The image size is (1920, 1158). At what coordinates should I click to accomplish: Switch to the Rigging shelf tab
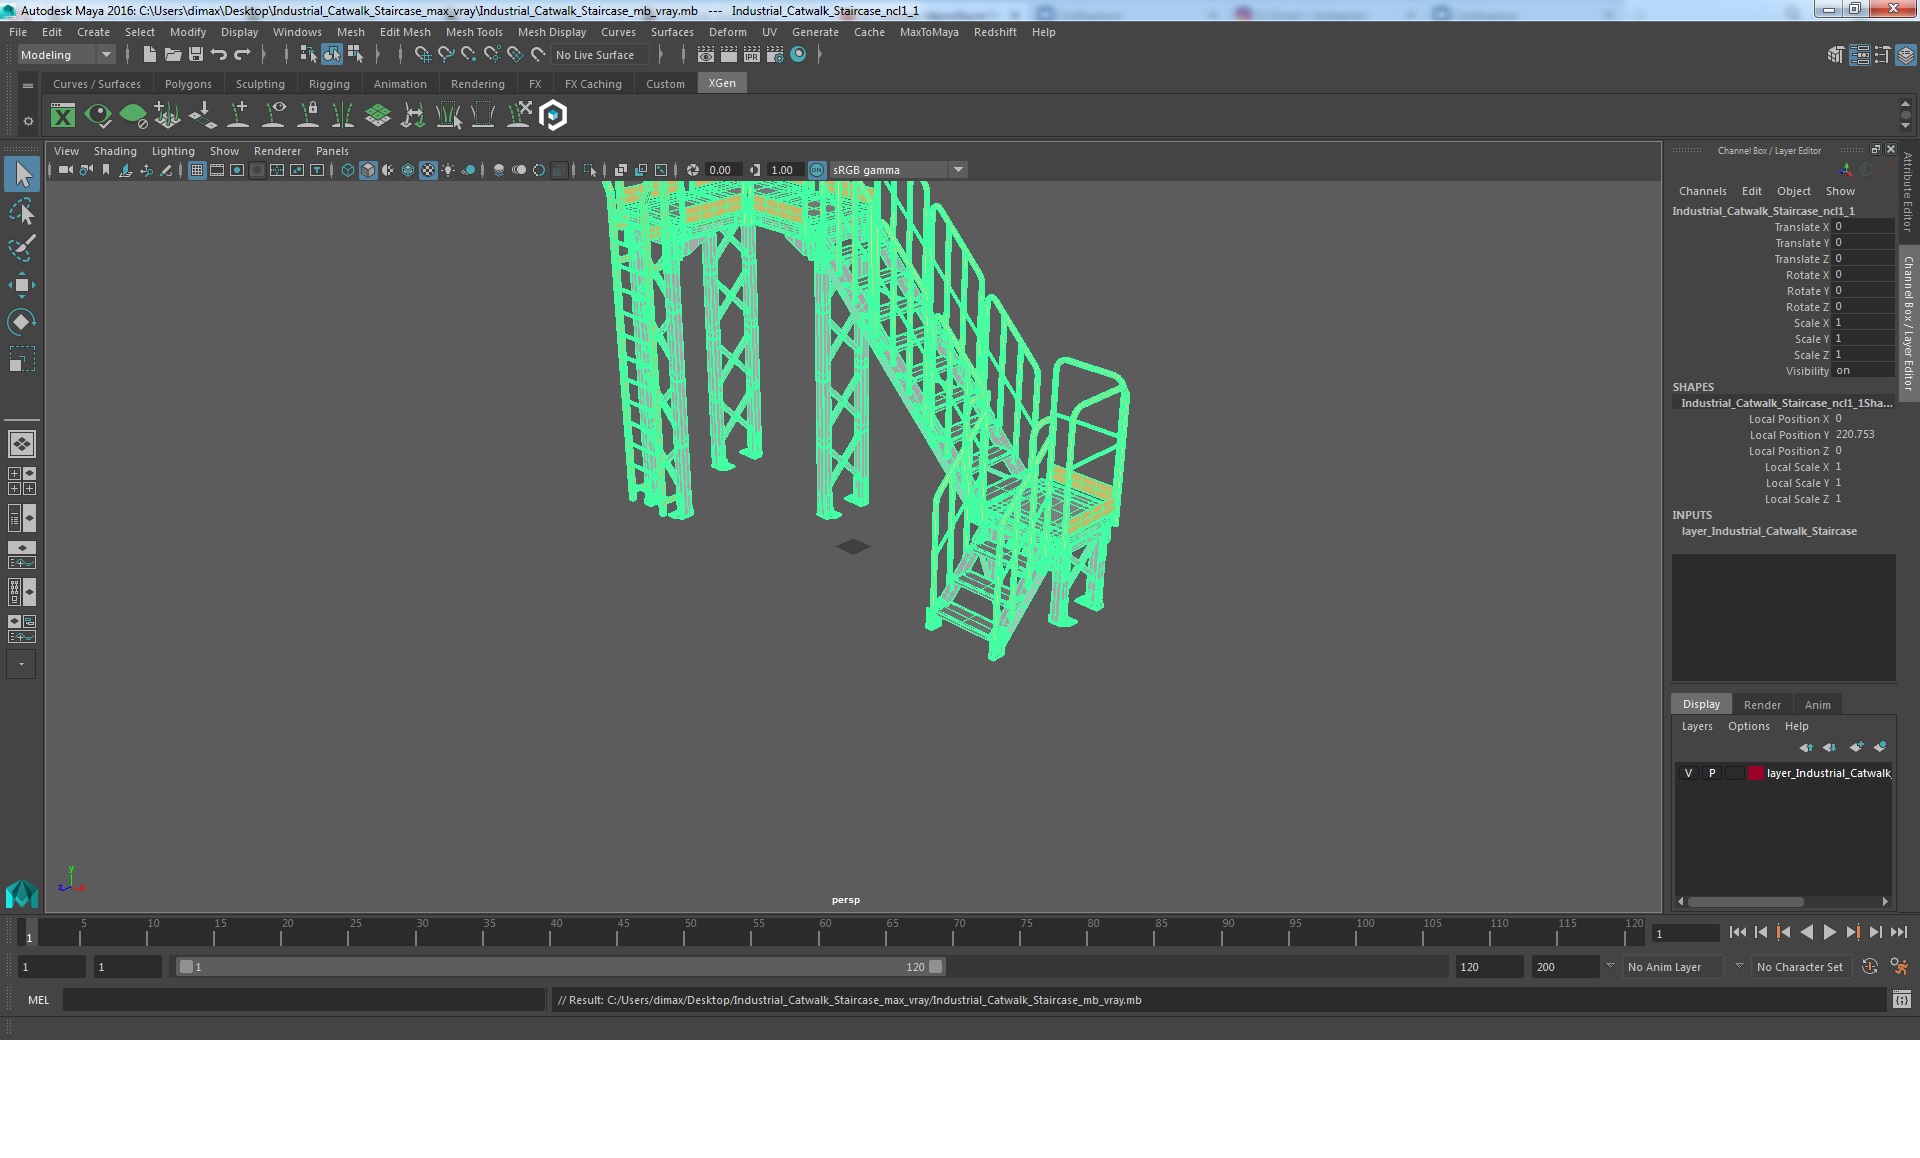329,84
